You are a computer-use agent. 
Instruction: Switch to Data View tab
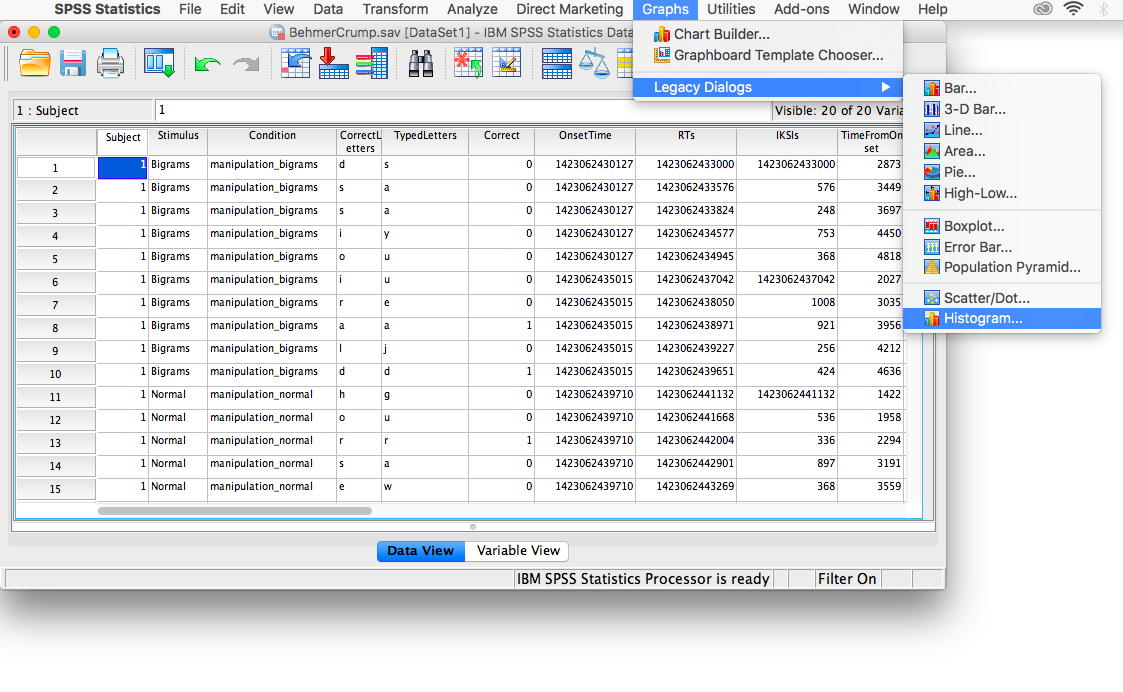pyautogui.click(x=420, y=551)
